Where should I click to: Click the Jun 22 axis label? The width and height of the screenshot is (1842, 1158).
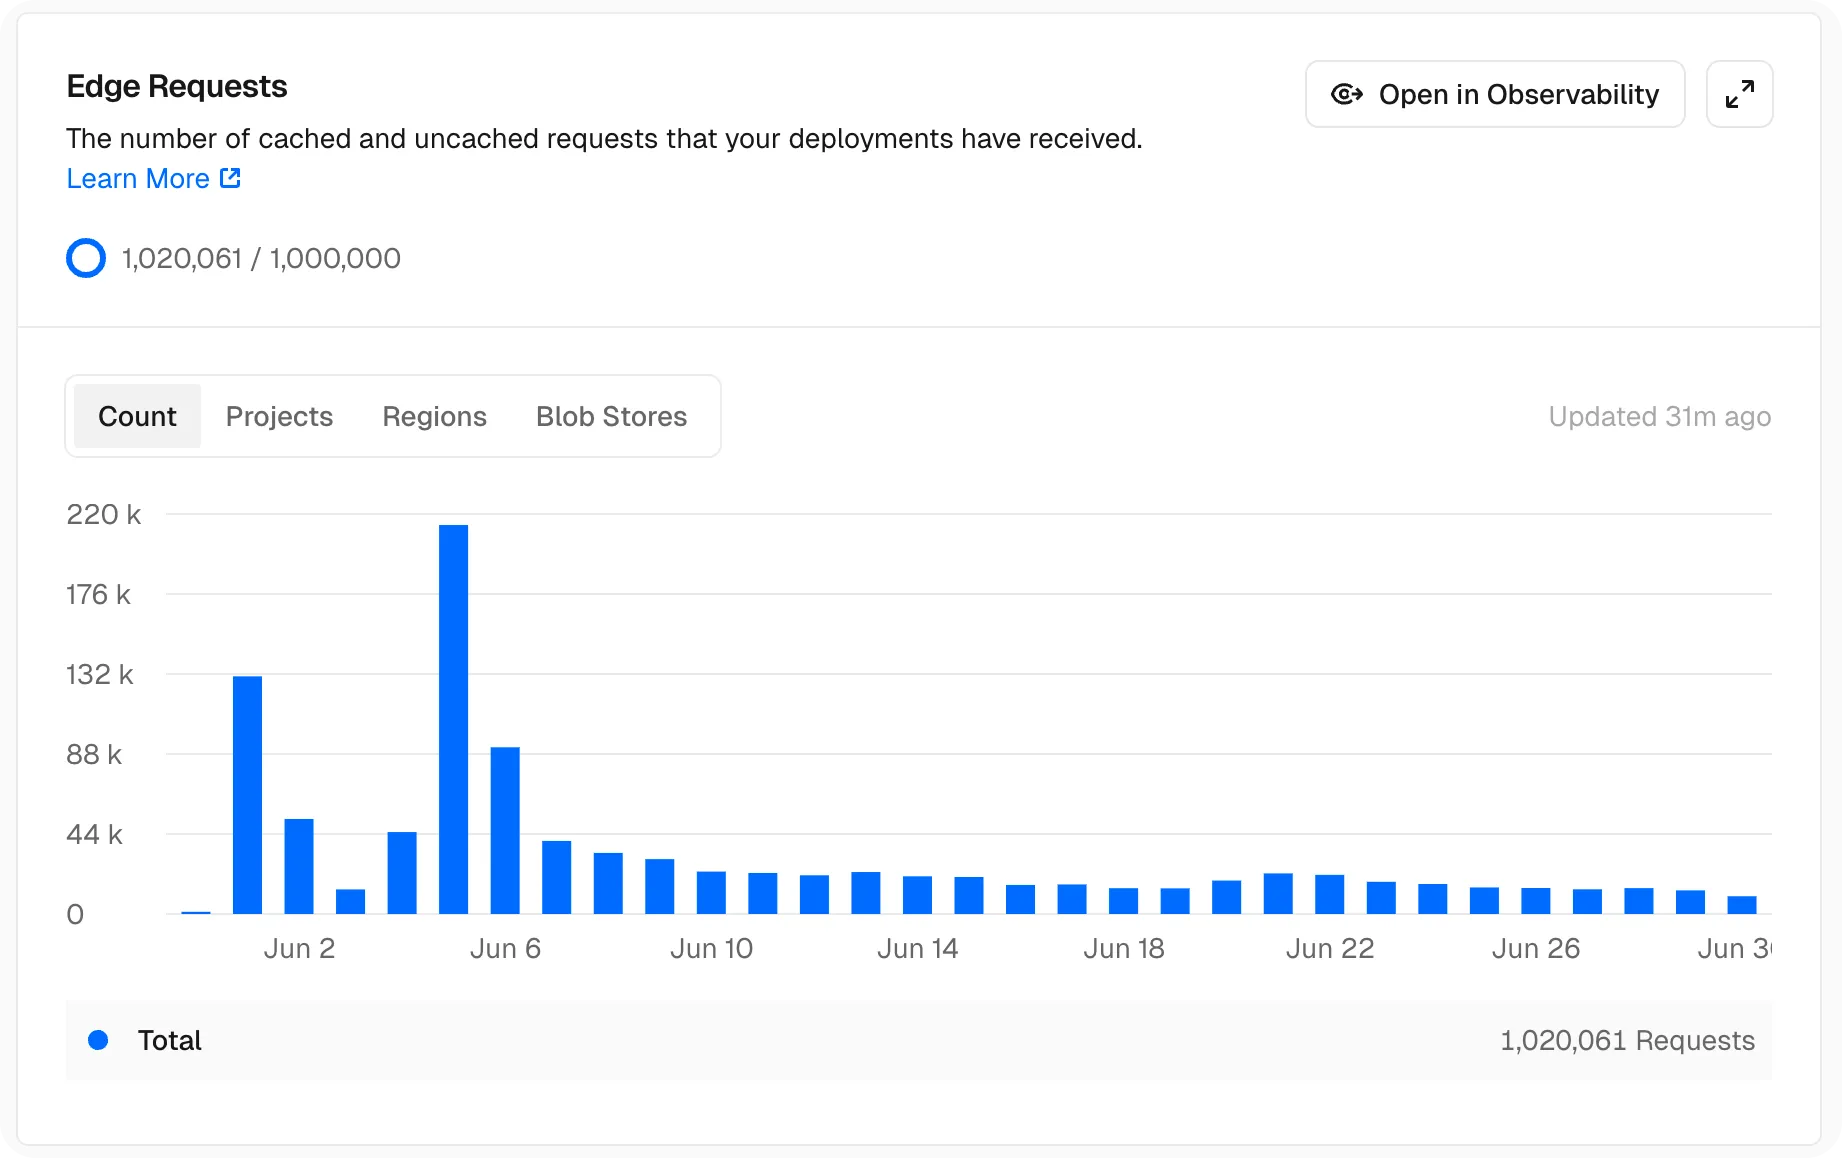coord(1329,948)
